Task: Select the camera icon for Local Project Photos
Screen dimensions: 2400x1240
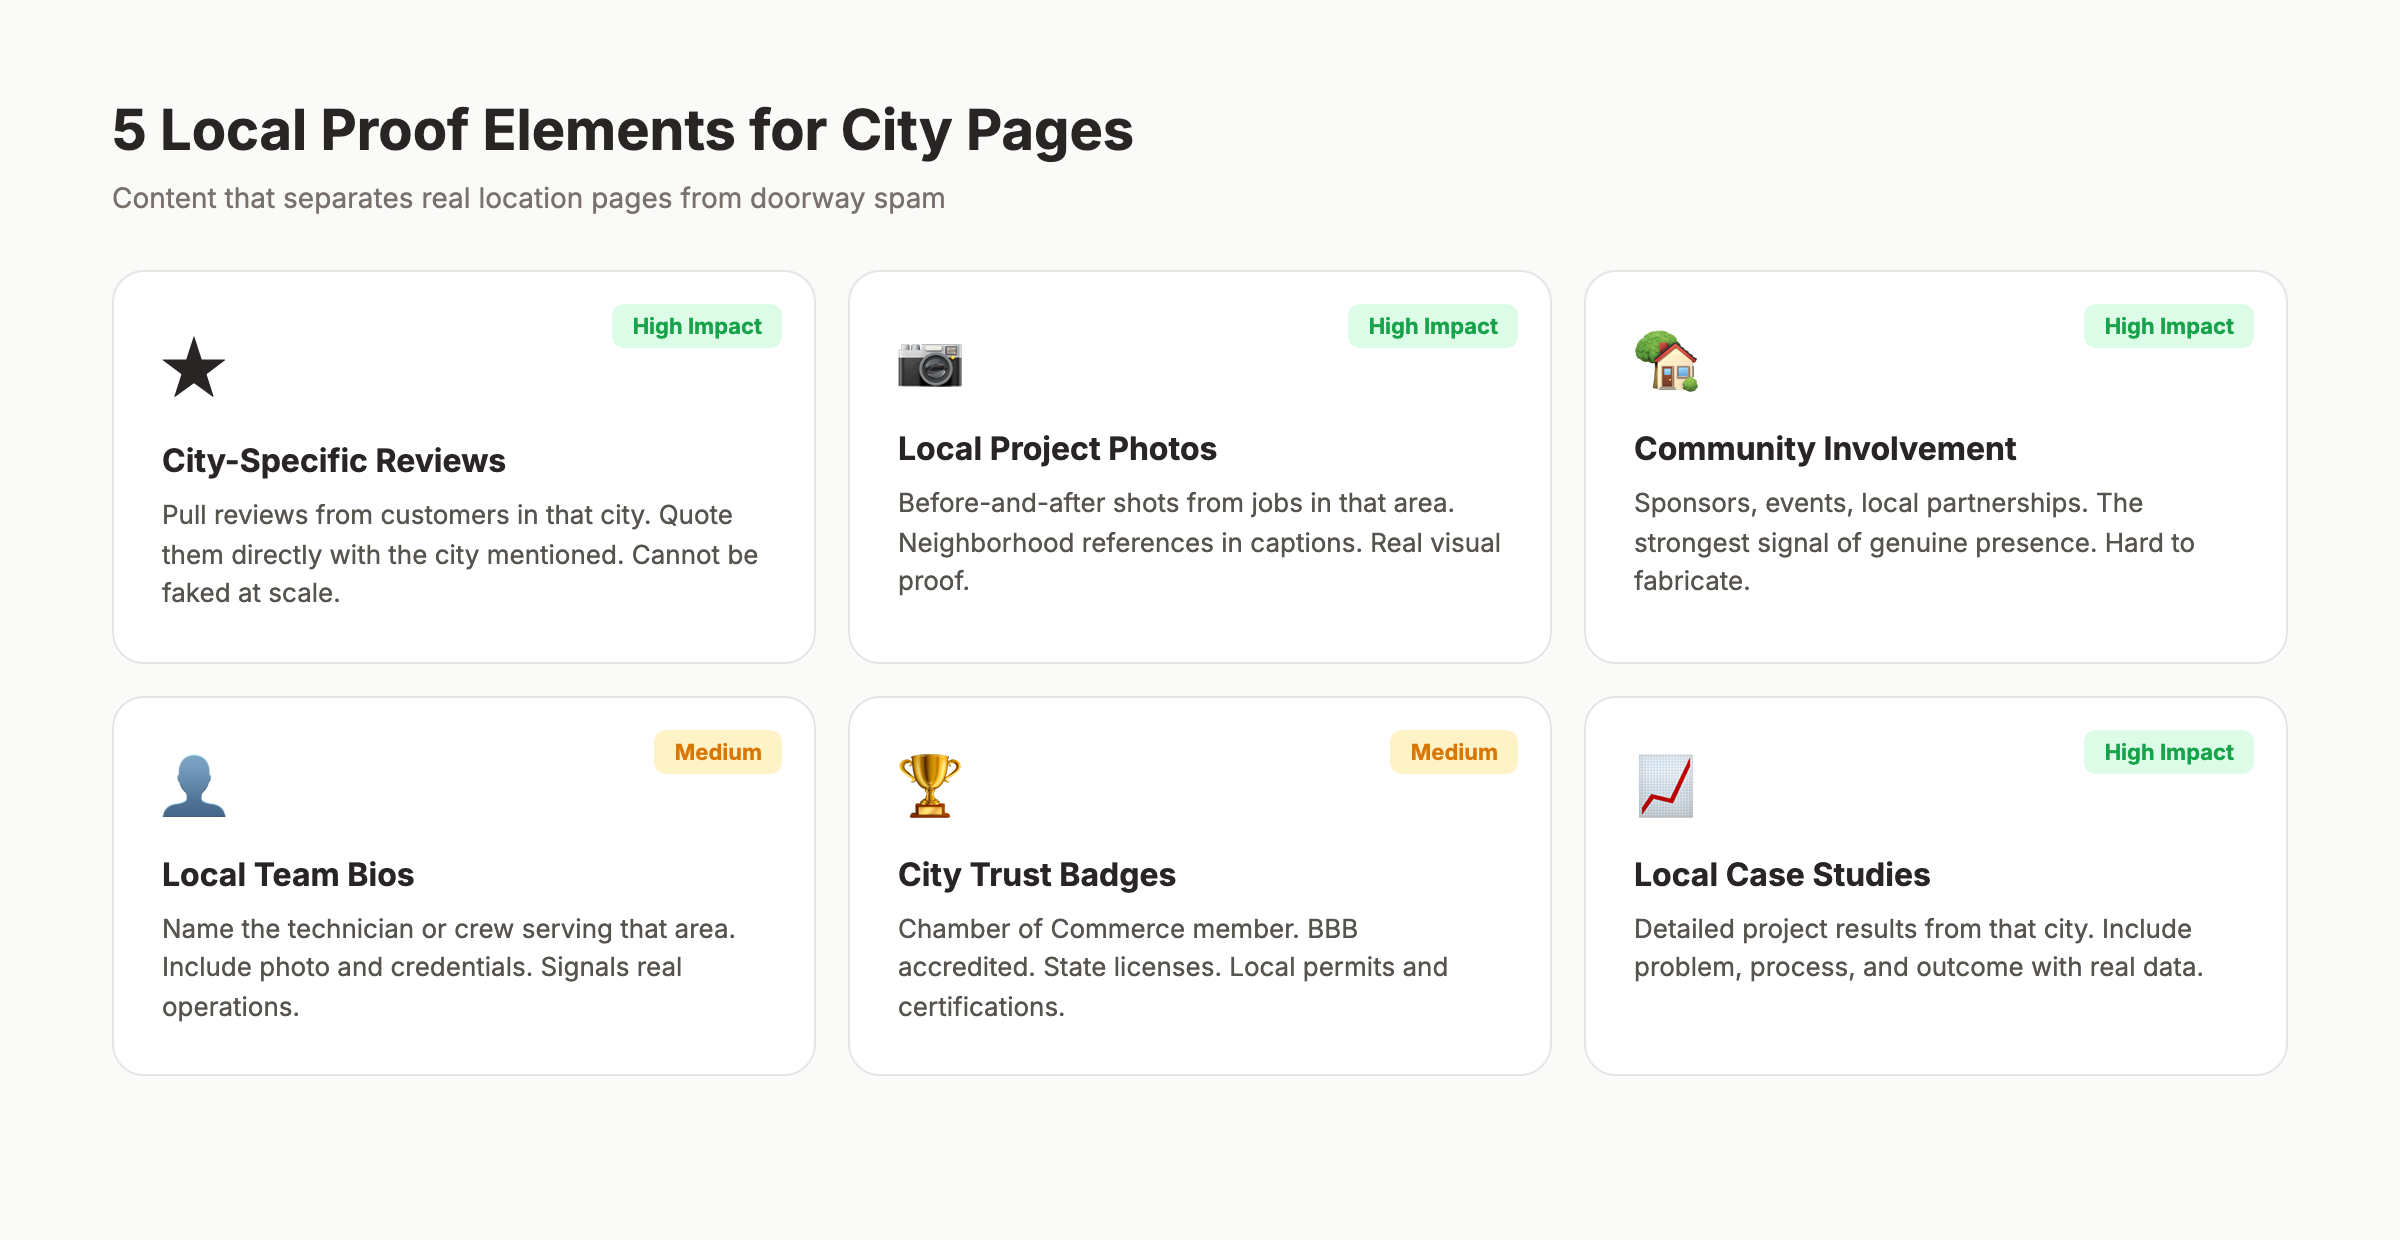Action: tap(928, 366)
